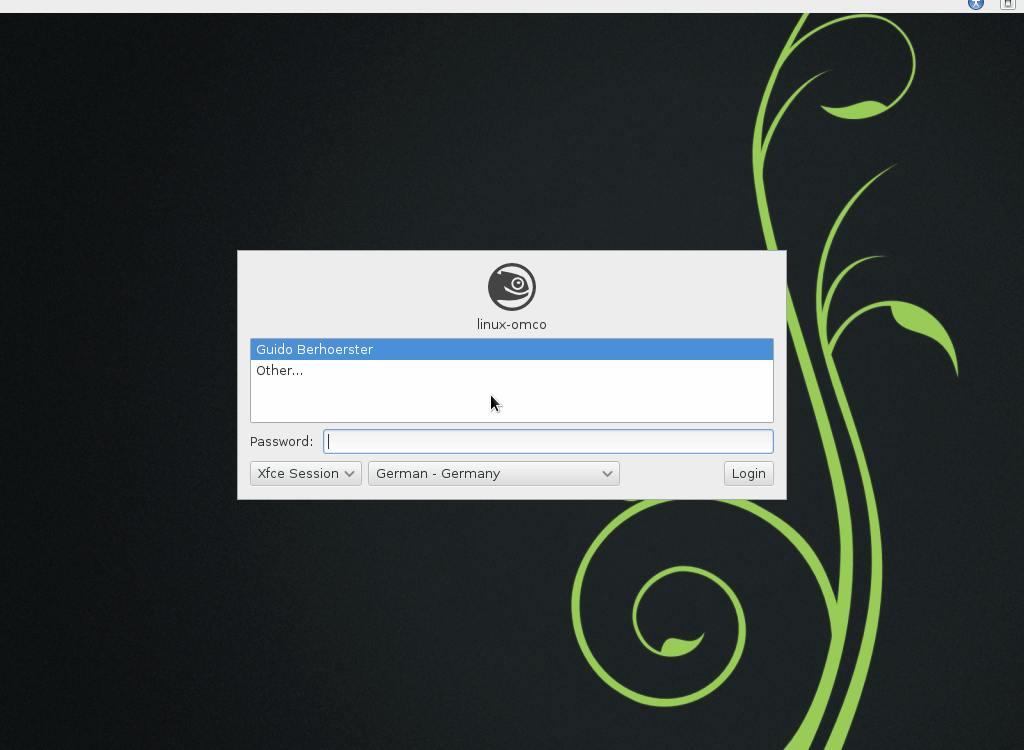Viewport: 1024px width, 750px height.
Task: Click empty area of the top panel
Action: coord(500,6)
